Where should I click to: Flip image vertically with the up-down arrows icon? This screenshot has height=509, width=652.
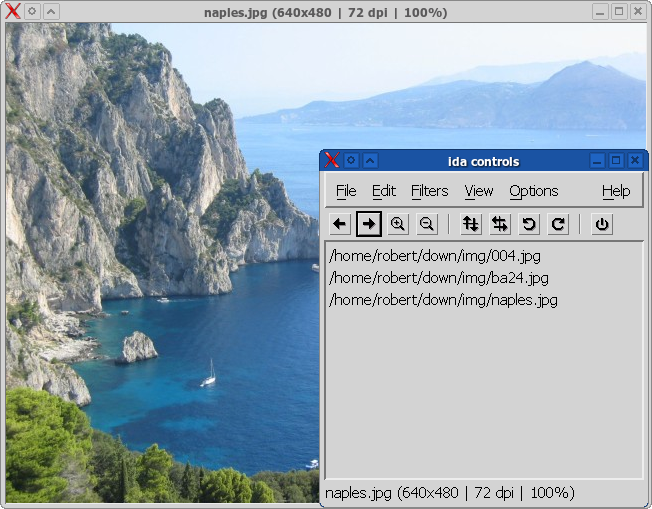coord(471,224)
